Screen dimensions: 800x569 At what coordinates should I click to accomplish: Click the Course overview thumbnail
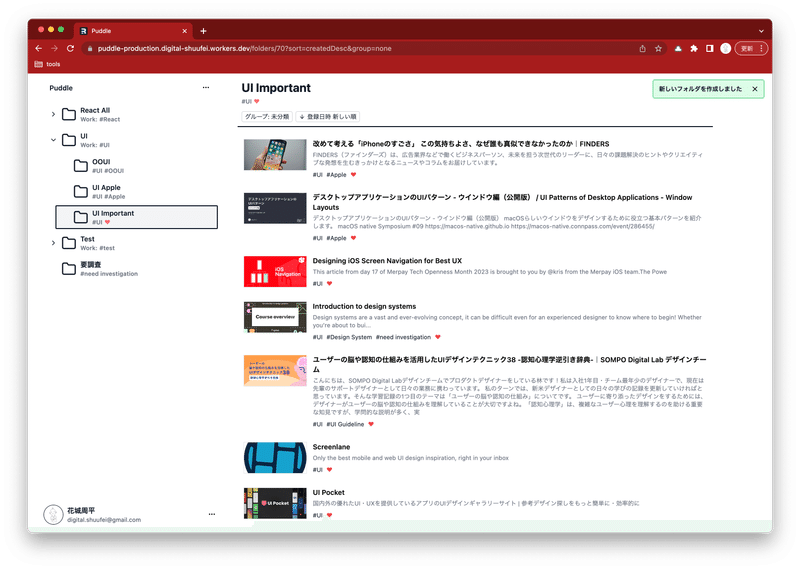[x=275, y=317]
